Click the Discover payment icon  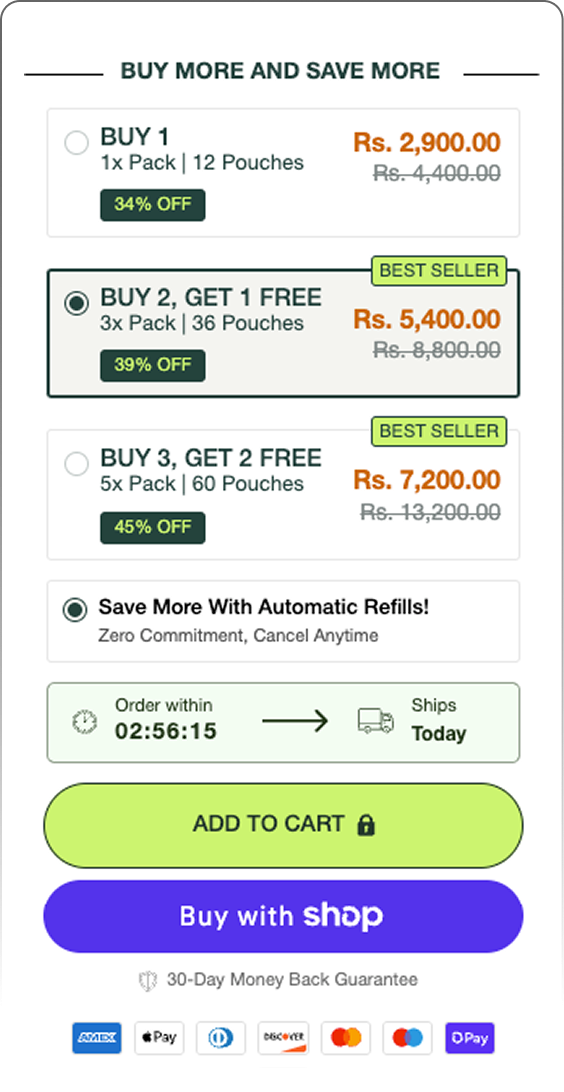[x=283, y=1038]
